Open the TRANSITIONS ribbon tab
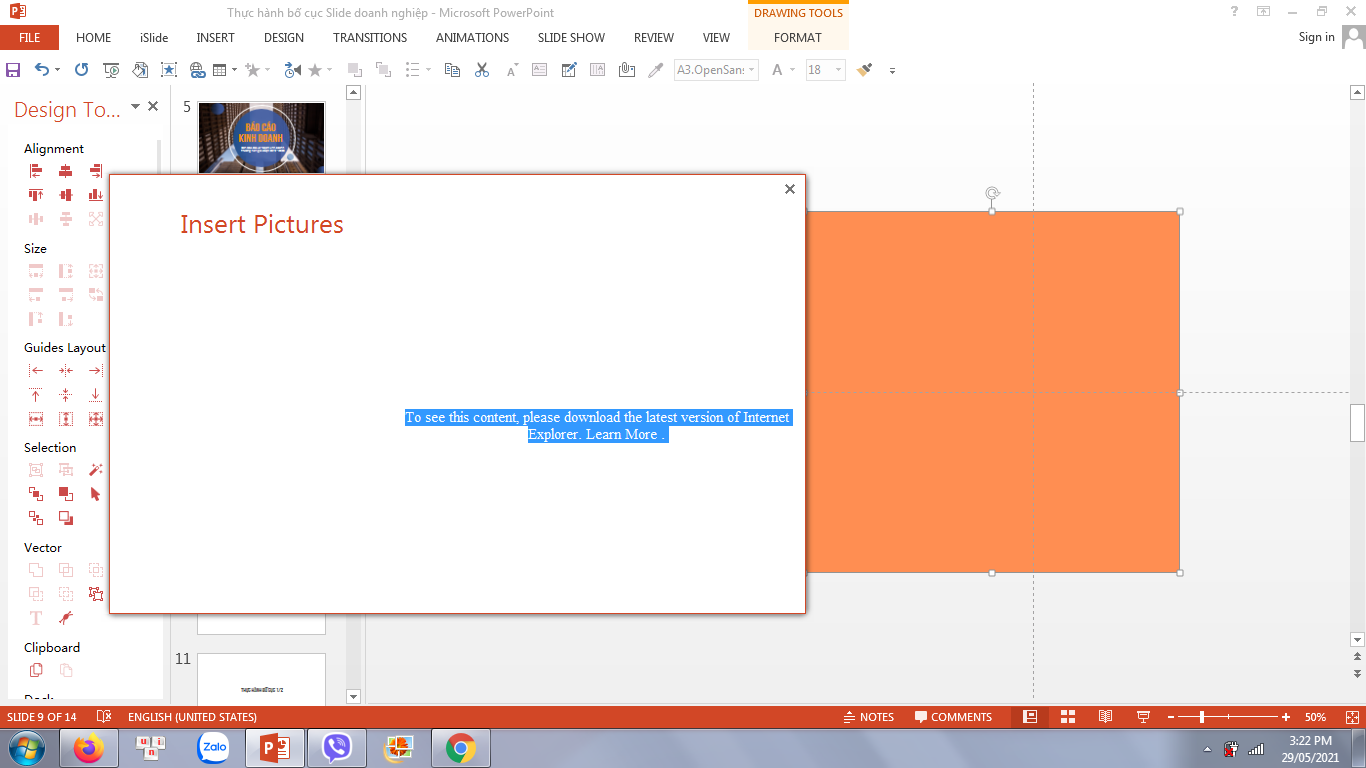1366x768 pixels. pos(370,37)
